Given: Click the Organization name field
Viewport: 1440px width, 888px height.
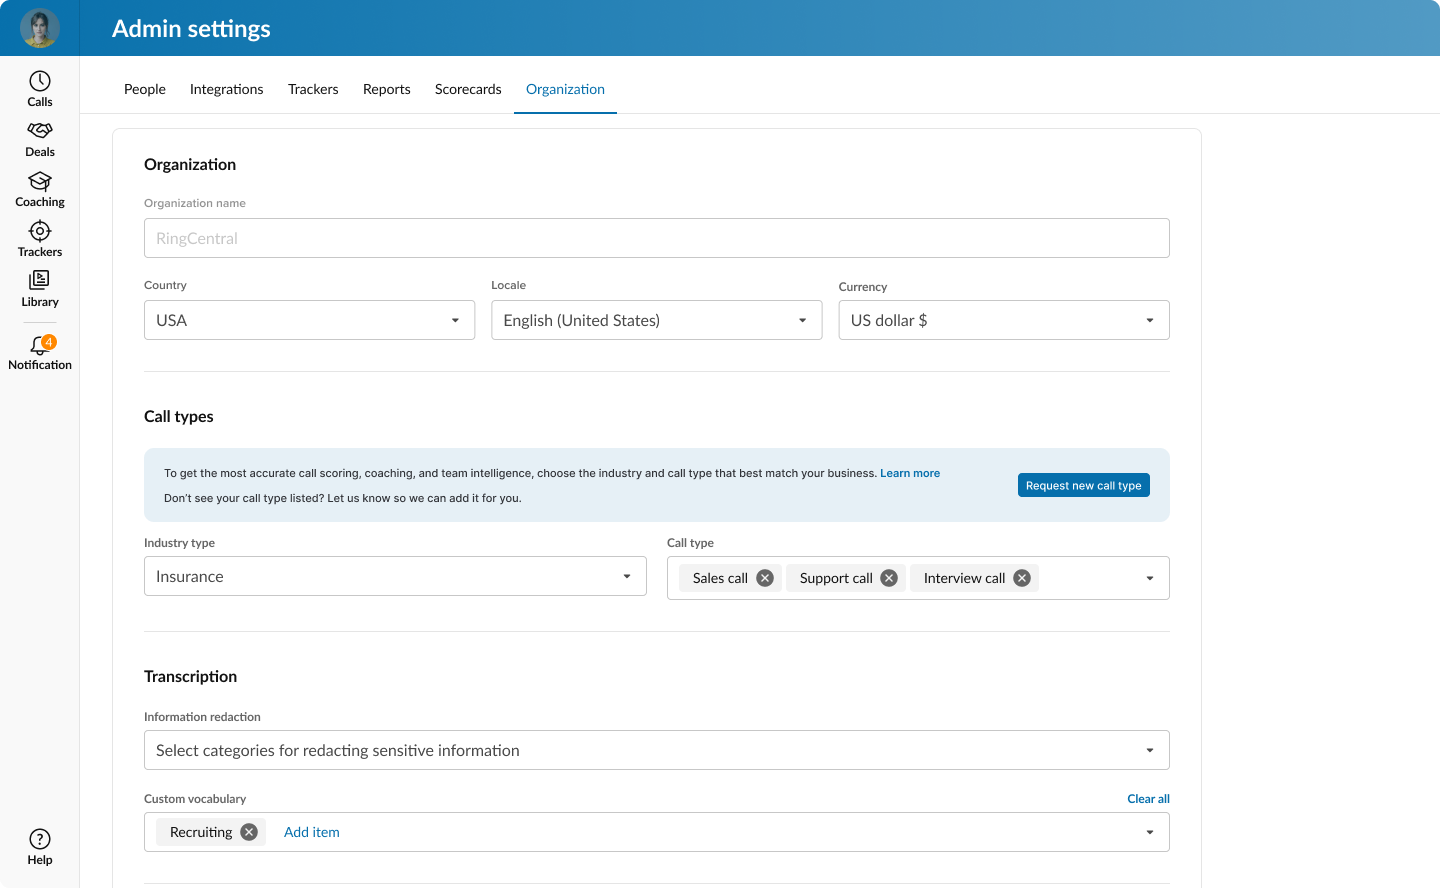Looking at the screenshot, I should pos(656,238).
